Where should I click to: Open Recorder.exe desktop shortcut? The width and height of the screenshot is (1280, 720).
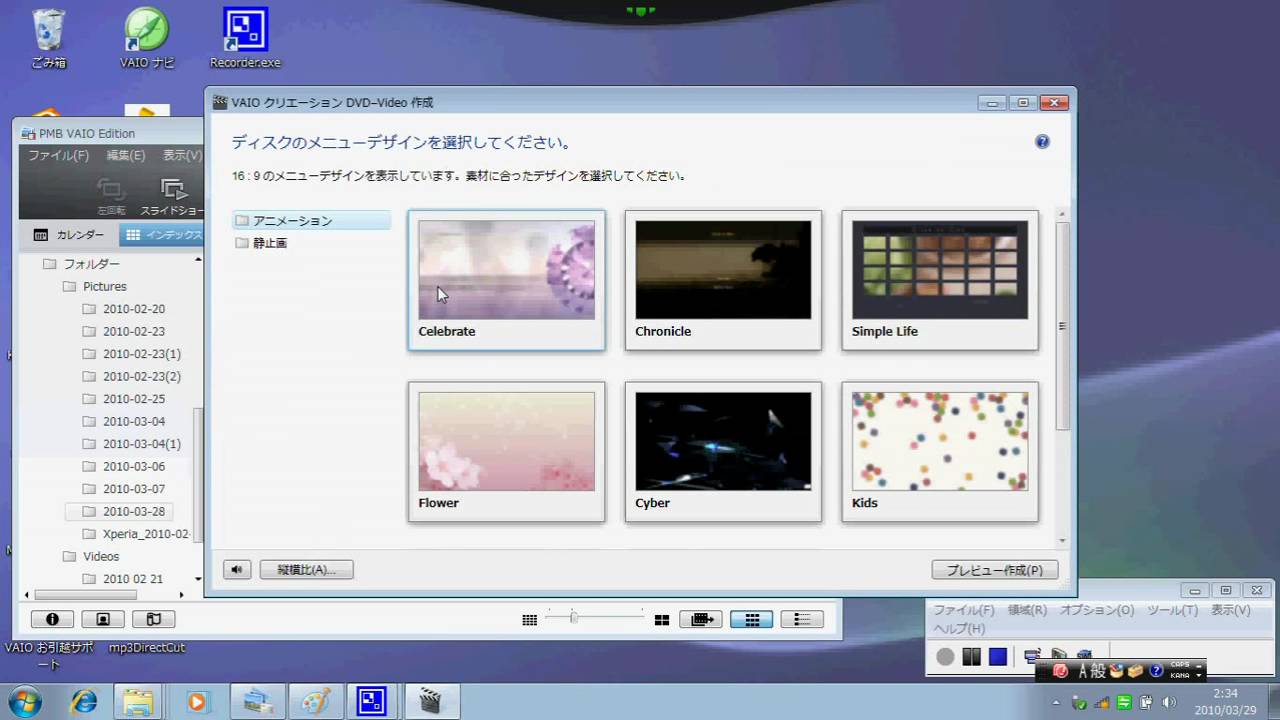click(x=245, y=40)
